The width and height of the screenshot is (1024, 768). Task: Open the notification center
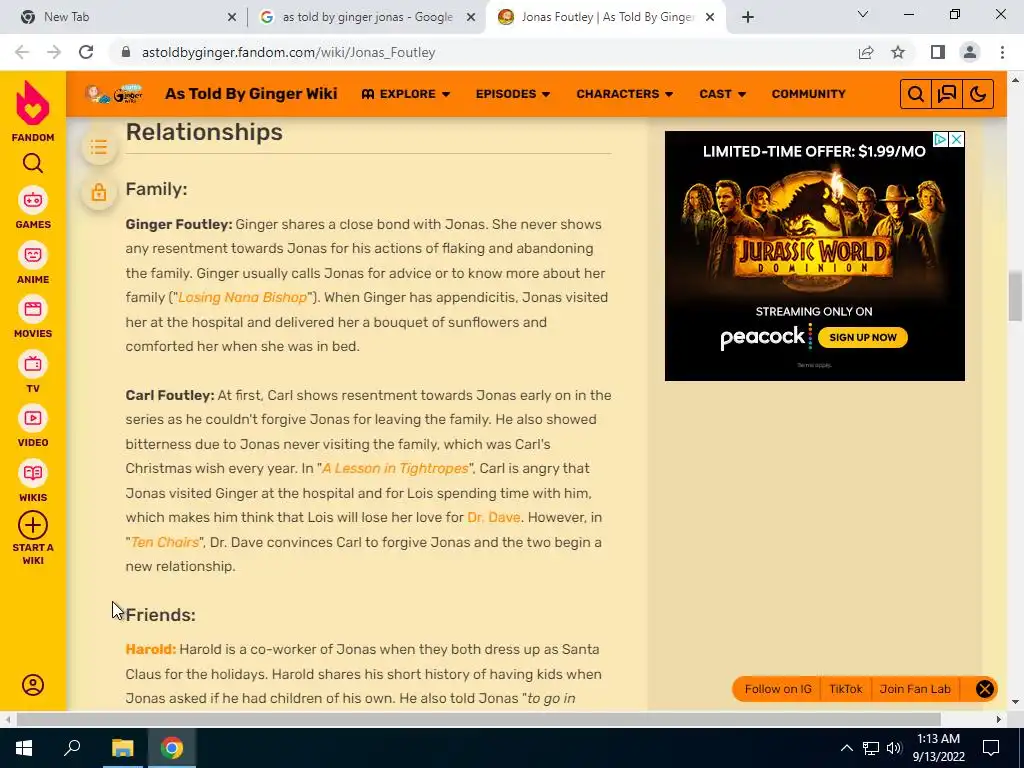click(x=991, y=748)
